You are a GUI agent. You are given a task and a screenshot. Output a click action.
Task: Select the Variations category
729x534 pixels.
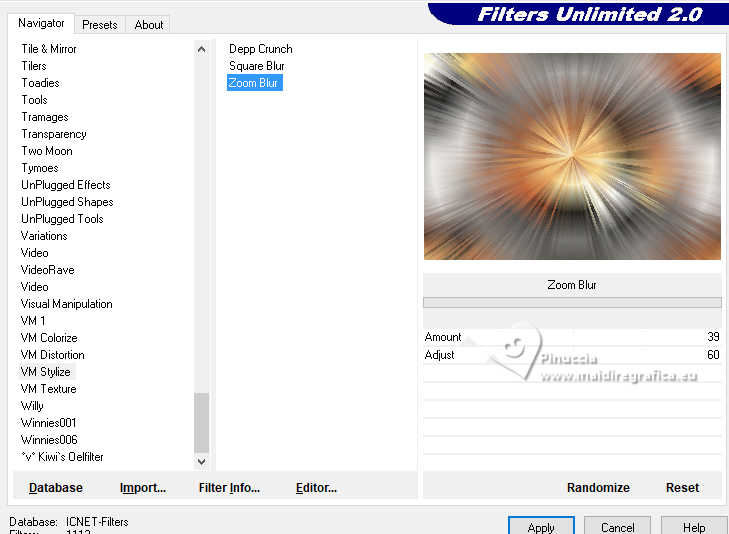tap(44, 236)
